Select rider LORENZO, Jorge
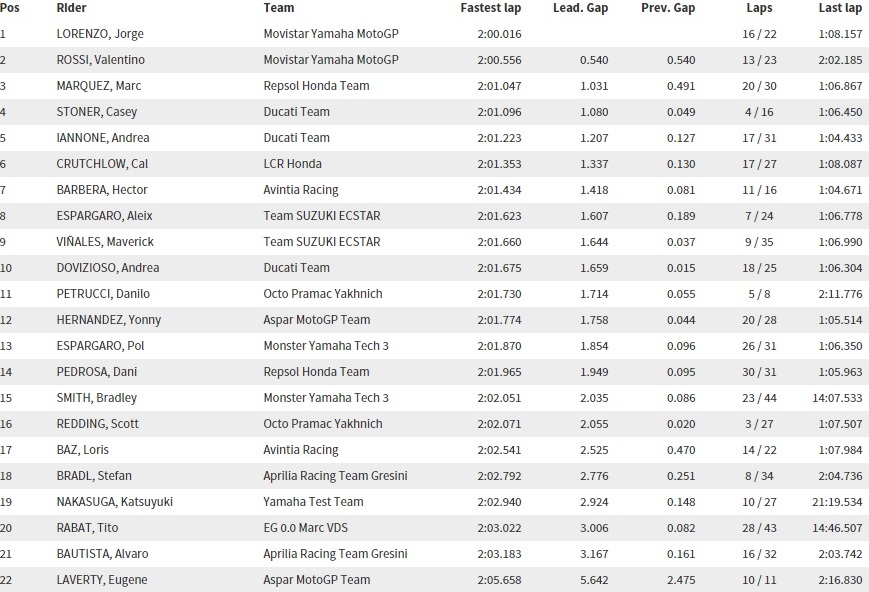 click(x=100, y=34)
